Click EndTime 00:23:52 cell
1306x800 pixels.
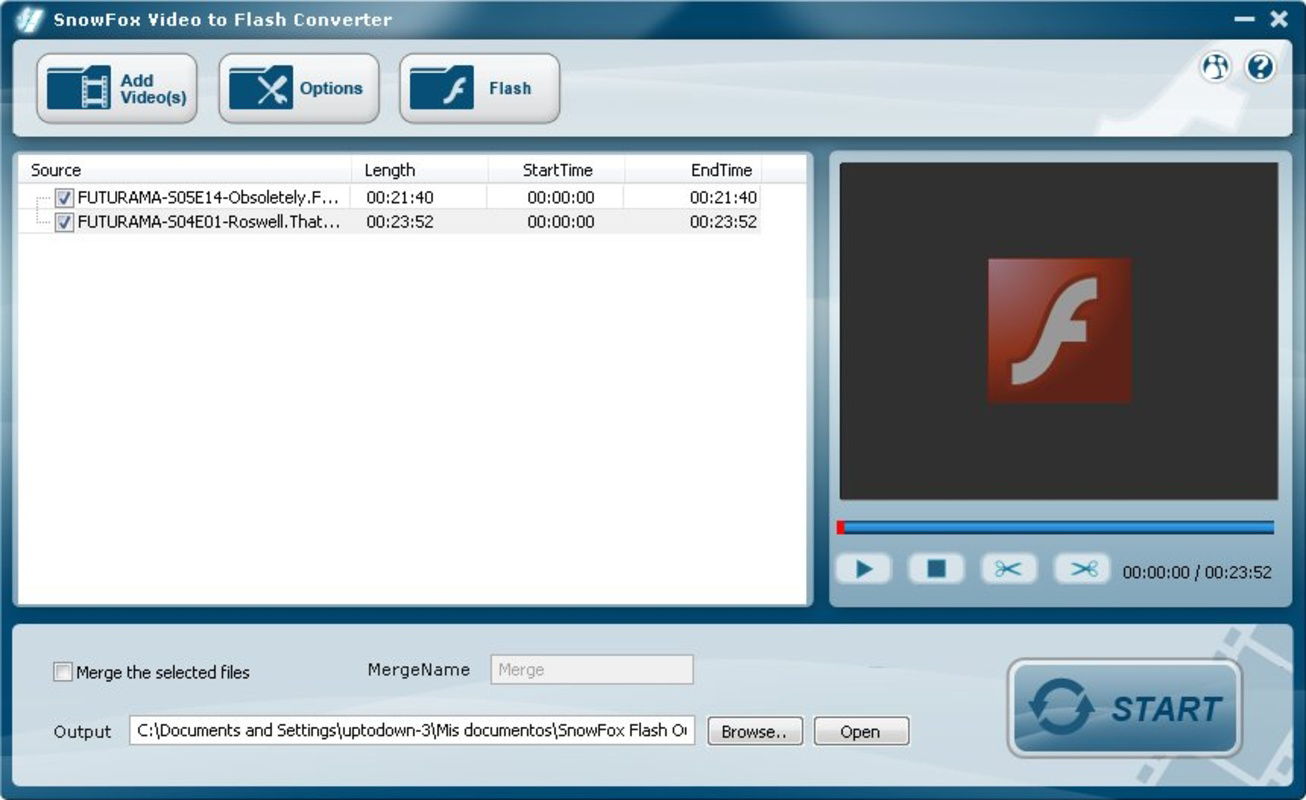coord(723,222)
